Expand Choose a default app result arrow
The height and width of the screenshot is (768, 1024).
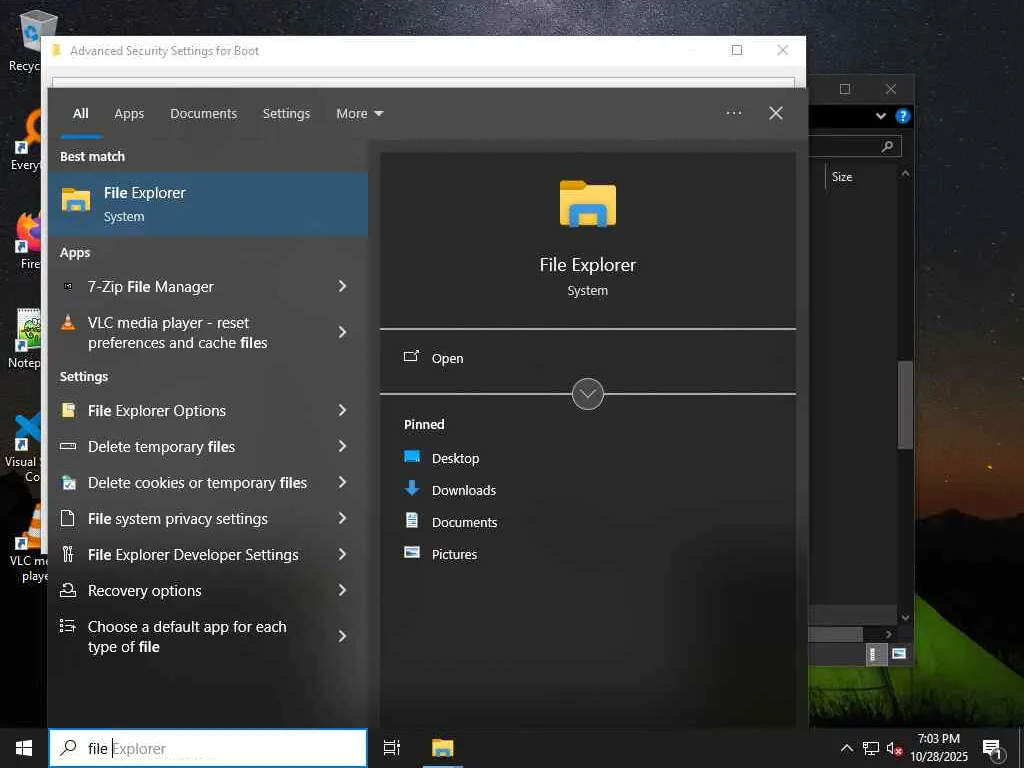pos(342,636)
